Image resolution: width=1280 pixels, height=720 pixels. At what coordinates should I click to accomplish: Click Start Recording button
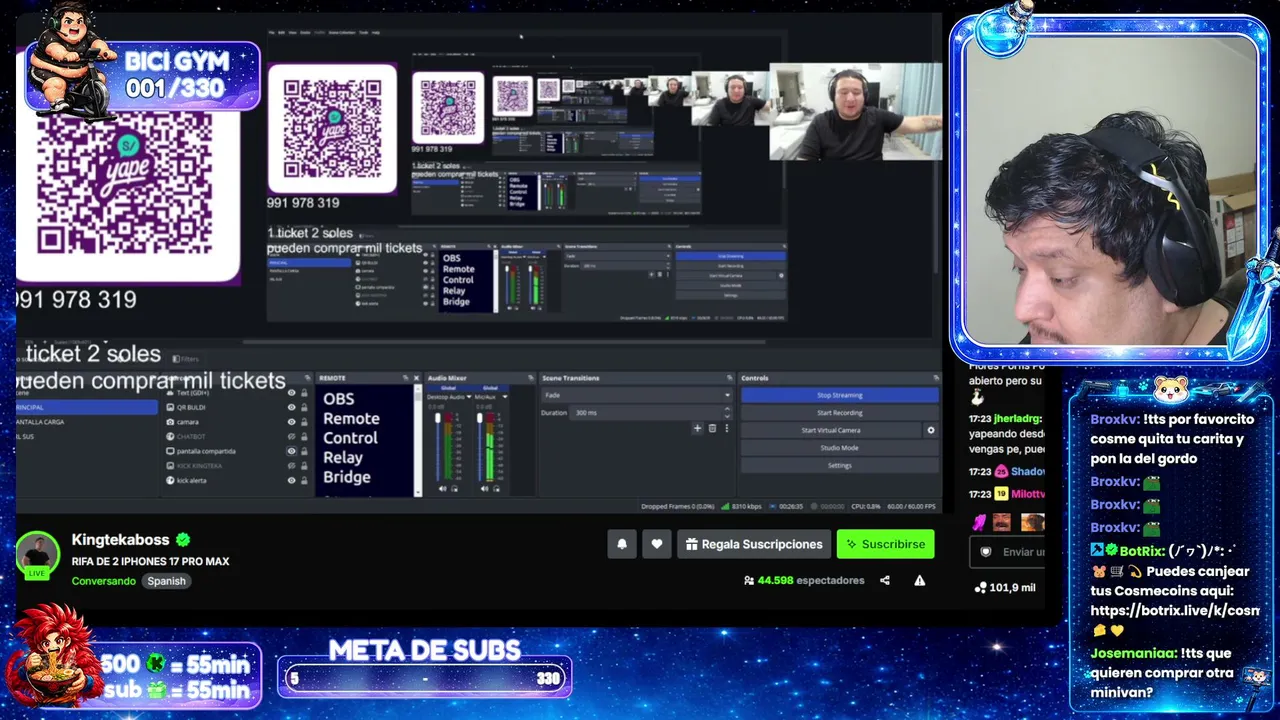click(x=839, y=412)
